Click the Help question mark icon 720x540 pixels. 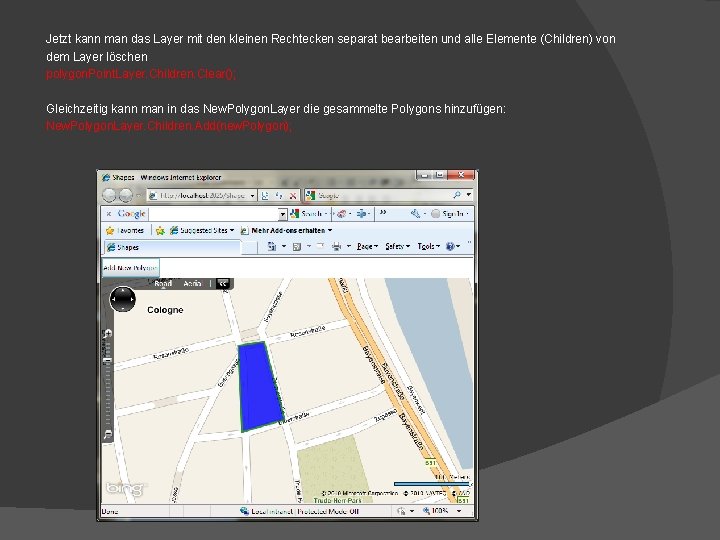click(x=450, y=247)
